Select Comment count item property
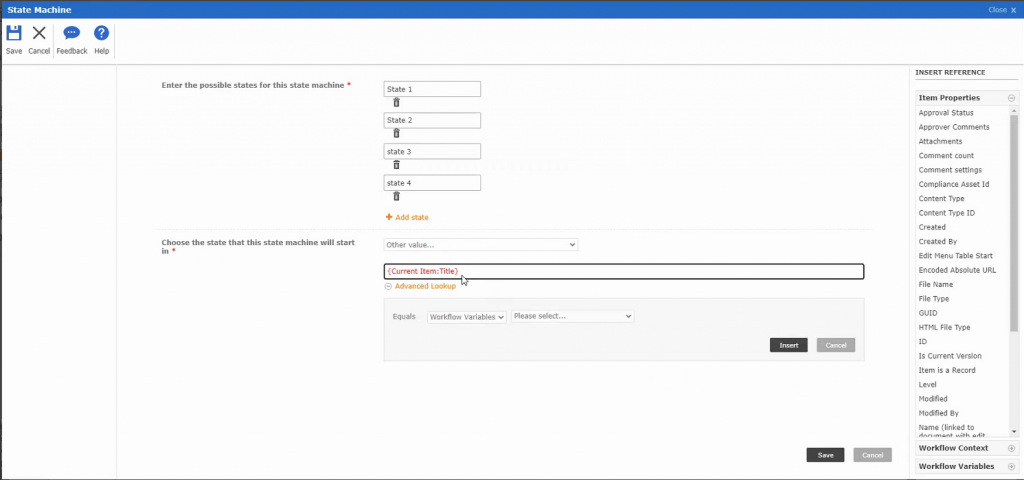 (946, 156)
